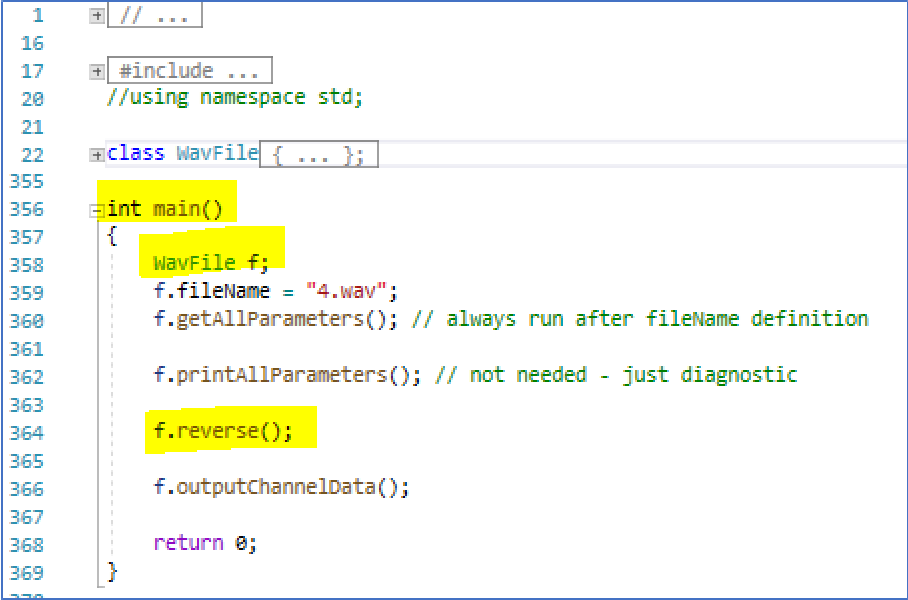Click the '{ ... };' collapsed class body

318,155
